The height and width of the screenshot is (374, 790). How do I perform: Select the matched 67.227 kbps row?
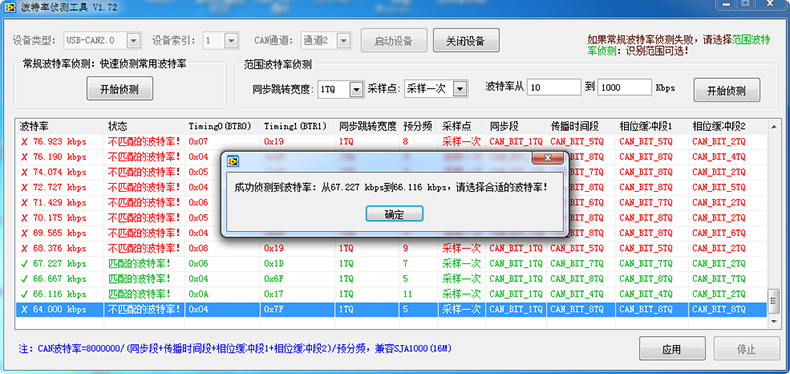click(x=391, y=264)
